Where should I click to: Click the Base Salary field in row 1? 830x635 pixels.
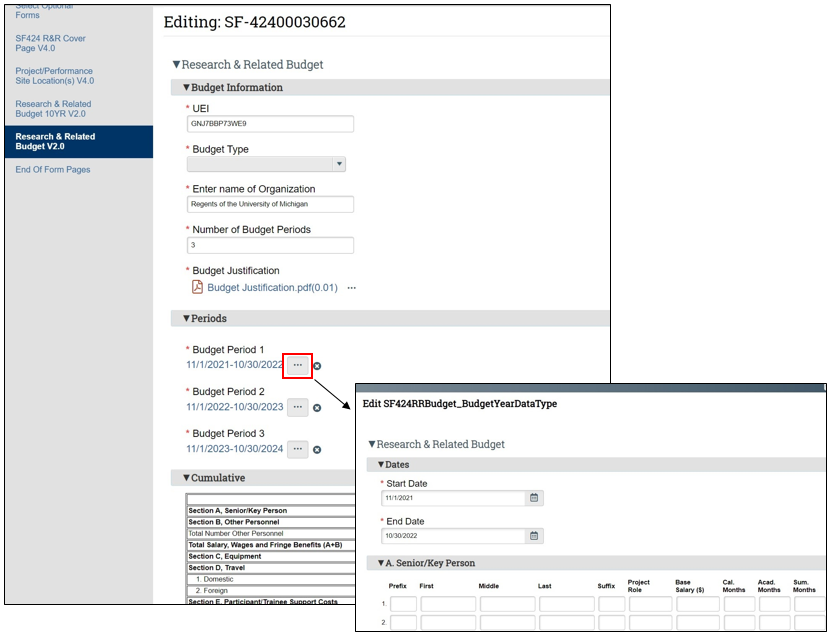[x=698, y=604]
